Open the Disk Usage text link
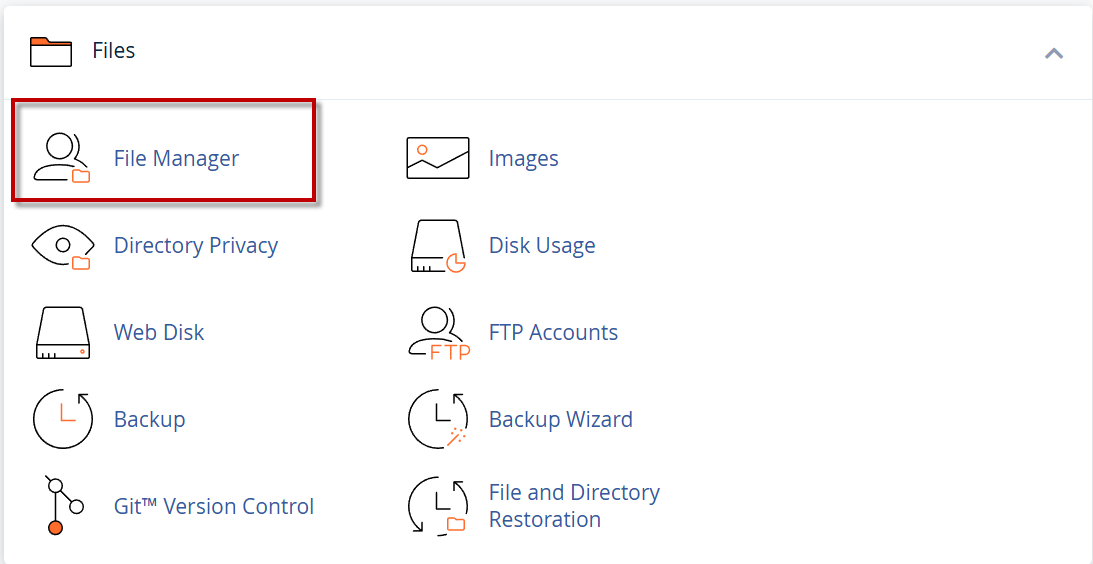 (x=542, y=246)
